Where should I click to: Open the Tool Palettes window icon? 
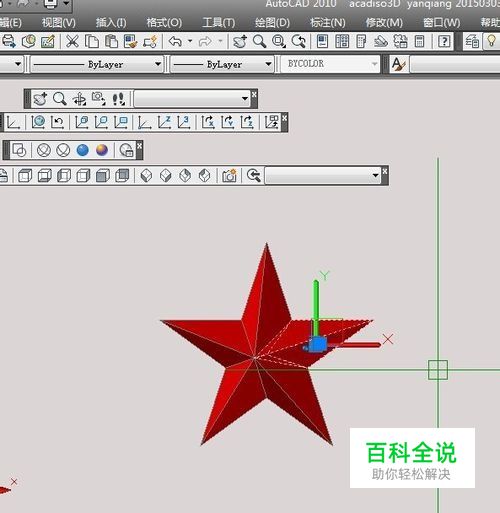(361, 41)
